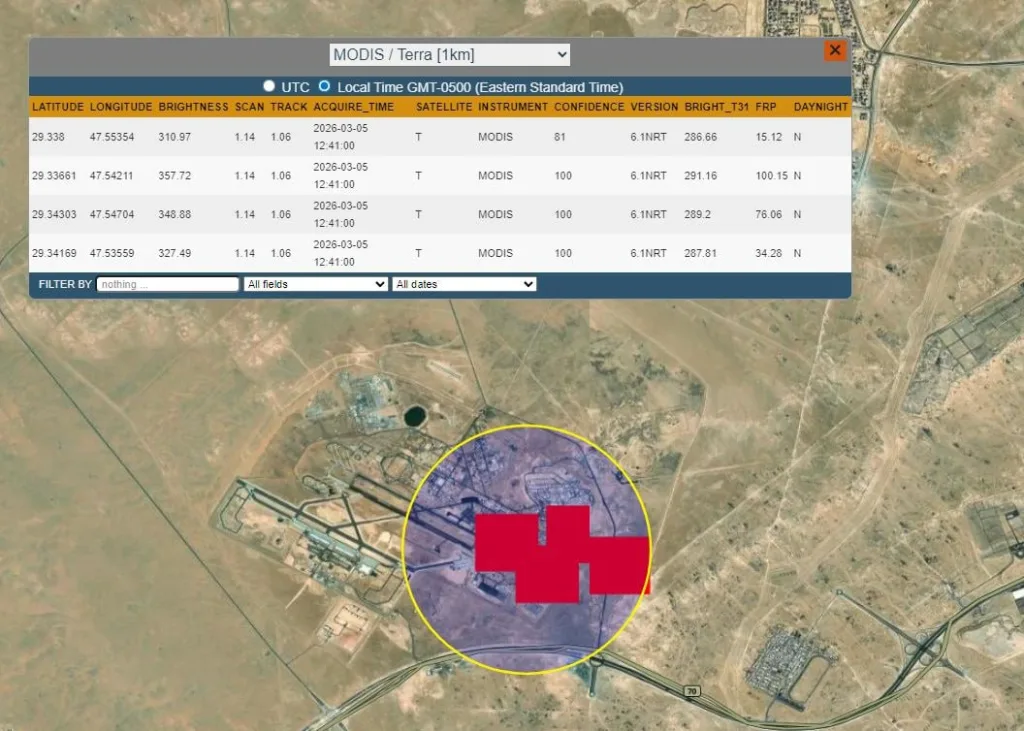Sort table by LATITUDE column header

(57, 106)
